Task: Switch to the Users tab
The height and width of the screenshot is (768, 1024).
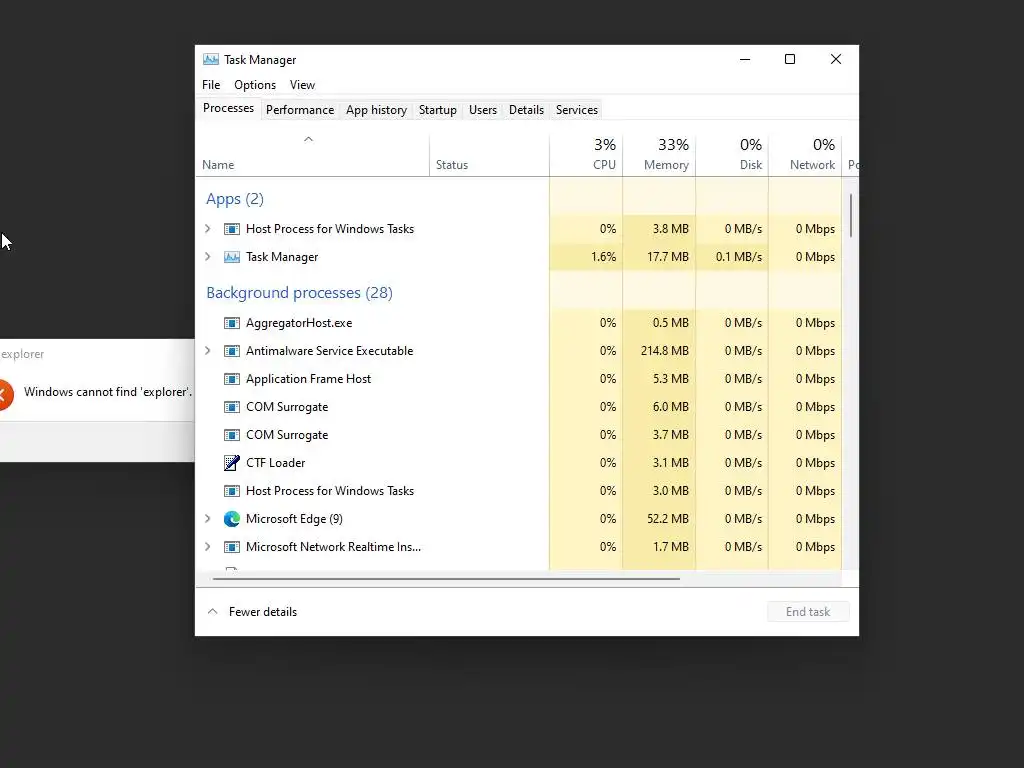Action: [483, 110]
